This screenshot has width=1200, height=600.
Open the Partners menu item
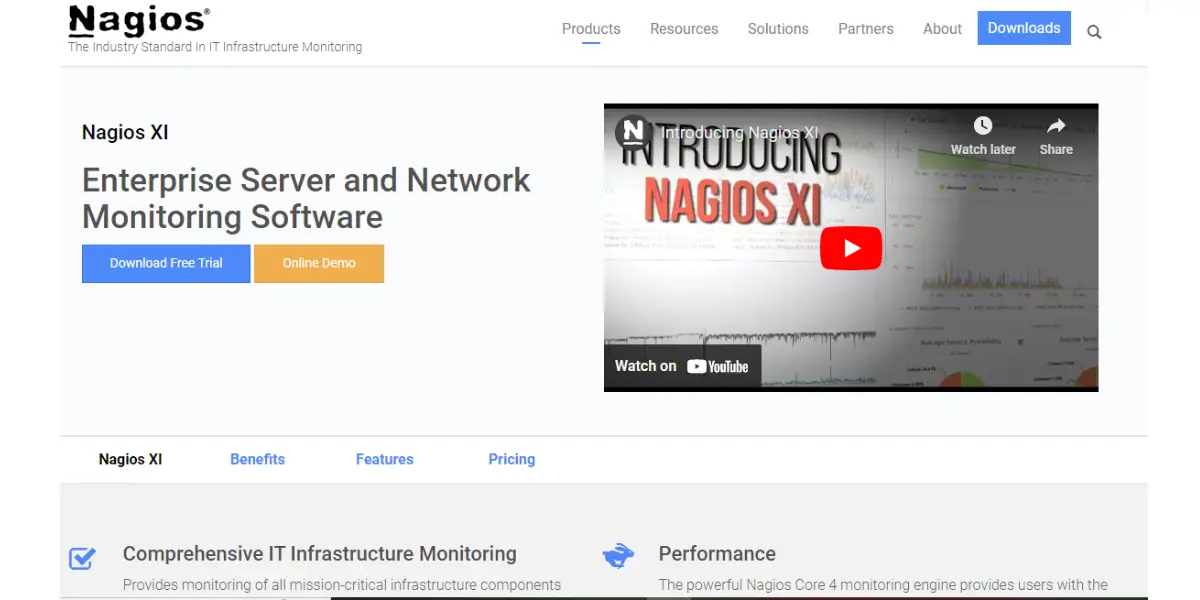point(866,29)
